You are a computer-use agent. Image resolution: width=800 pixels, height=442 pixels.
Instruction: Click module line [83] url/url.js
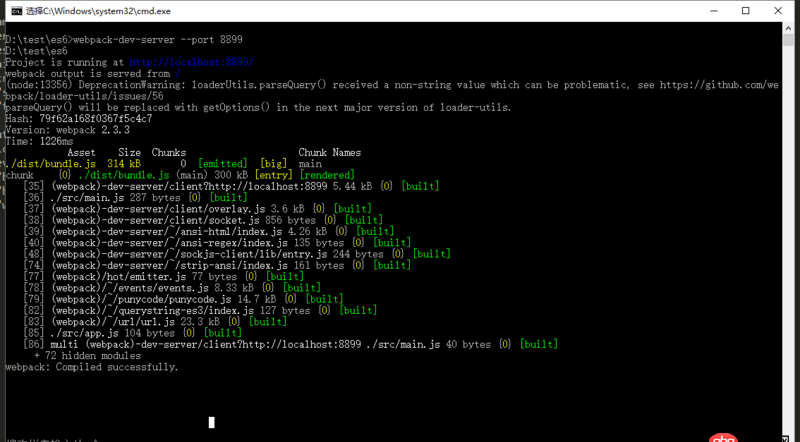(x=155, y=322)
